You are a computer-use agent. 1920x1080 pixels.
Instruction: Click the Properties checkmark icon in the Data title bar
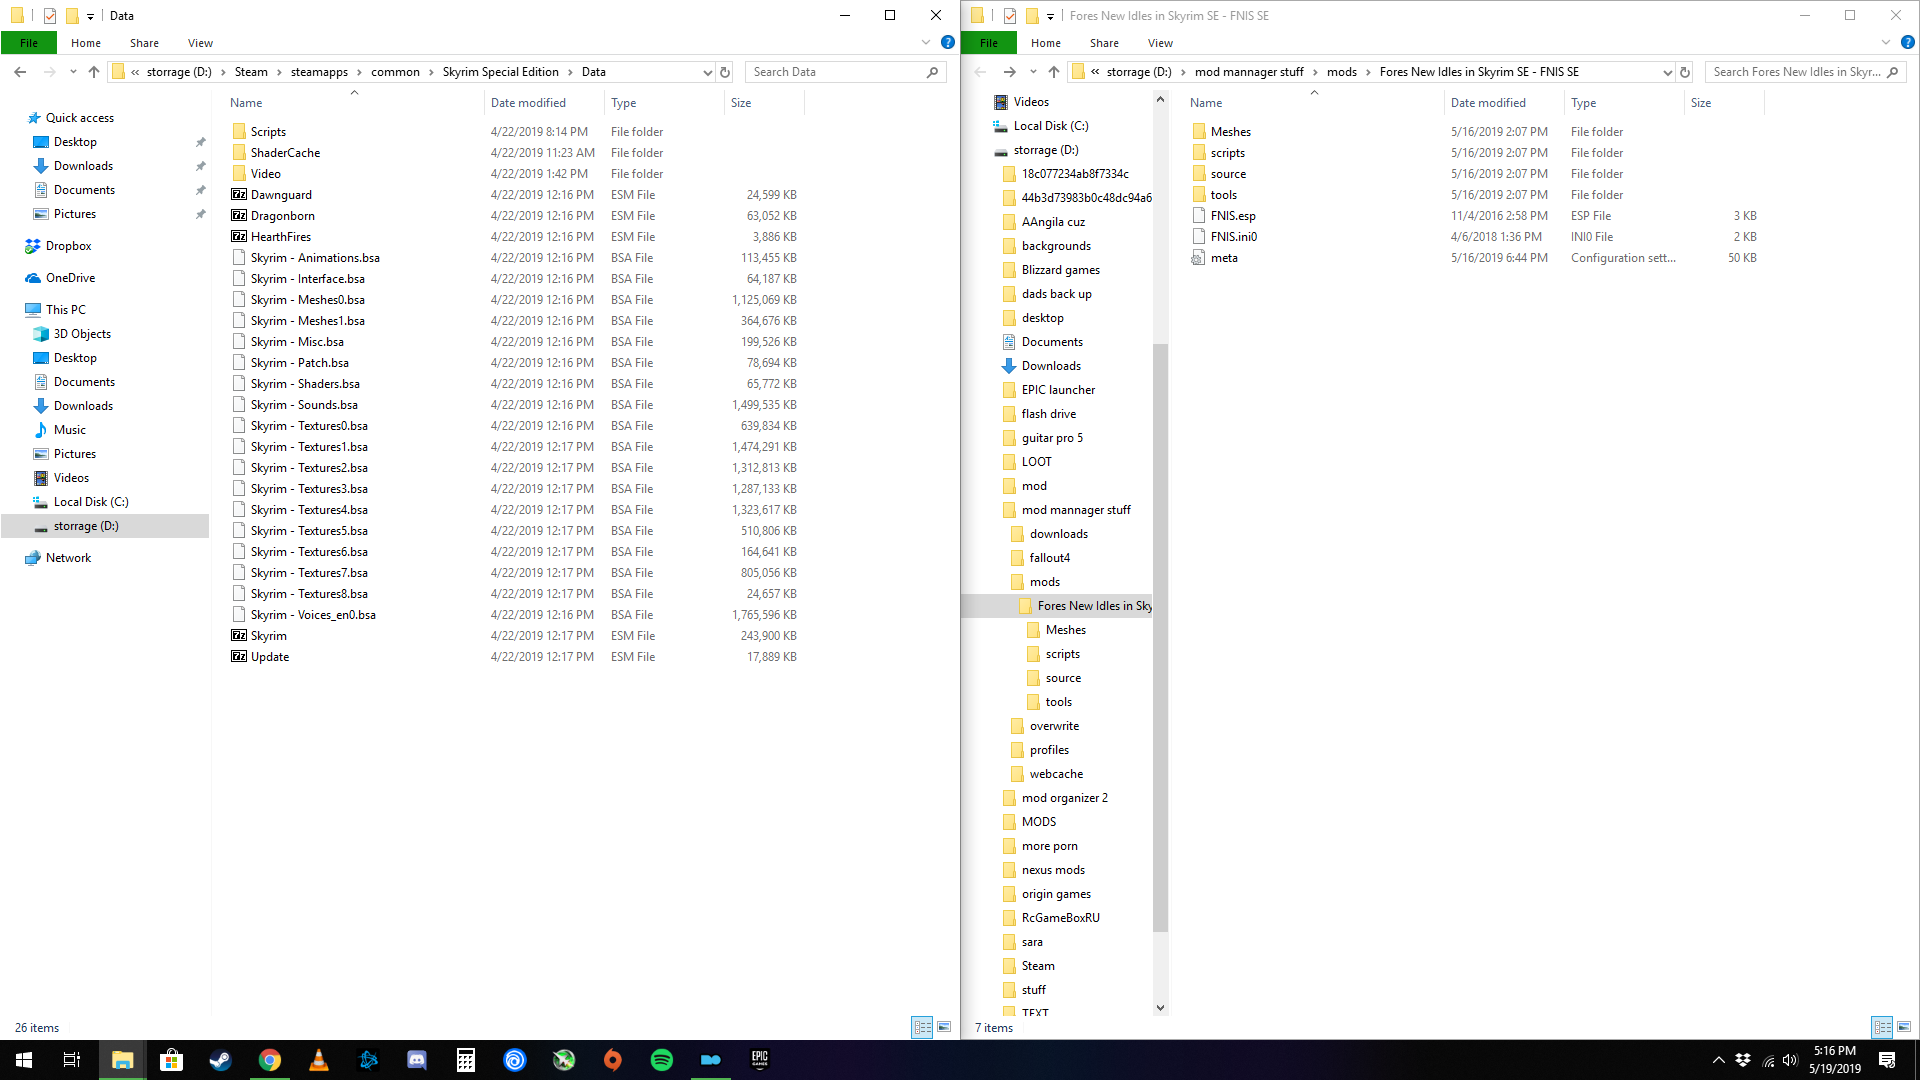(49, 16)
